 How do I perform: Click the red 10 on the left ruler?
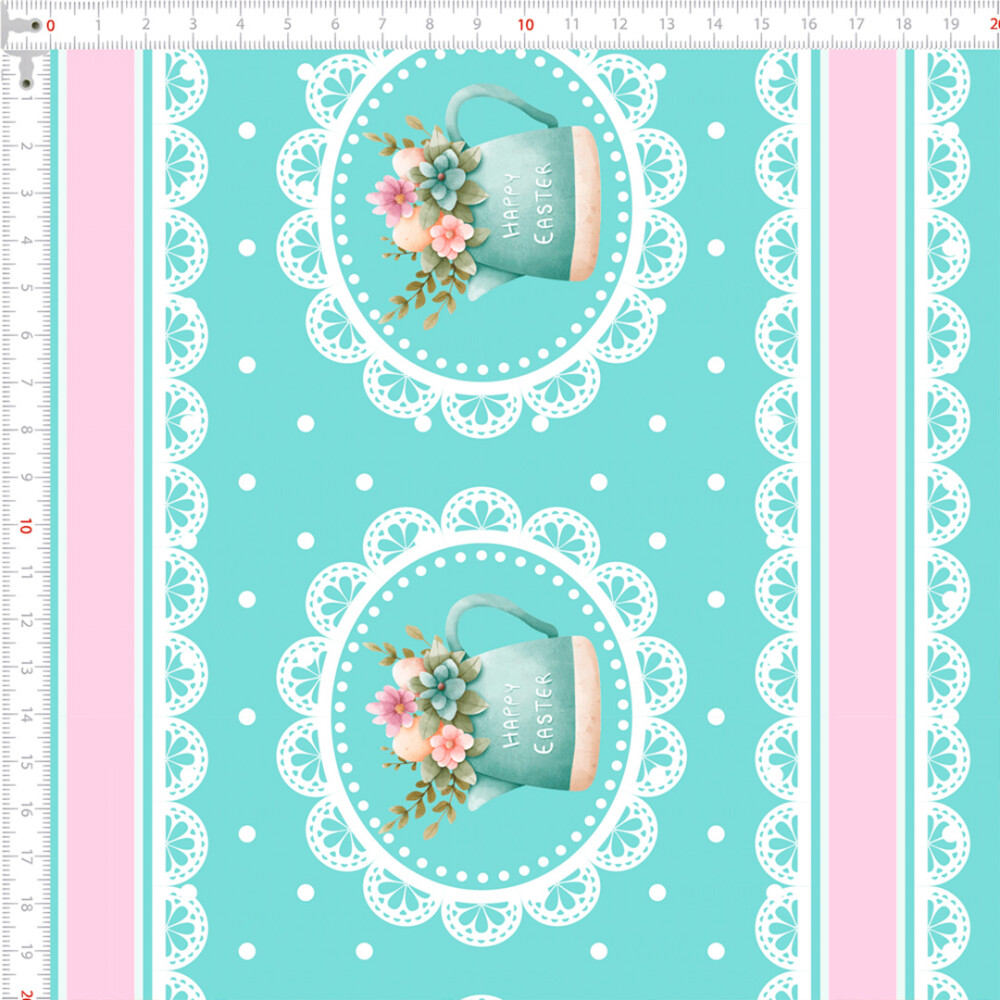pyautogui.click(x=24, y=526)
